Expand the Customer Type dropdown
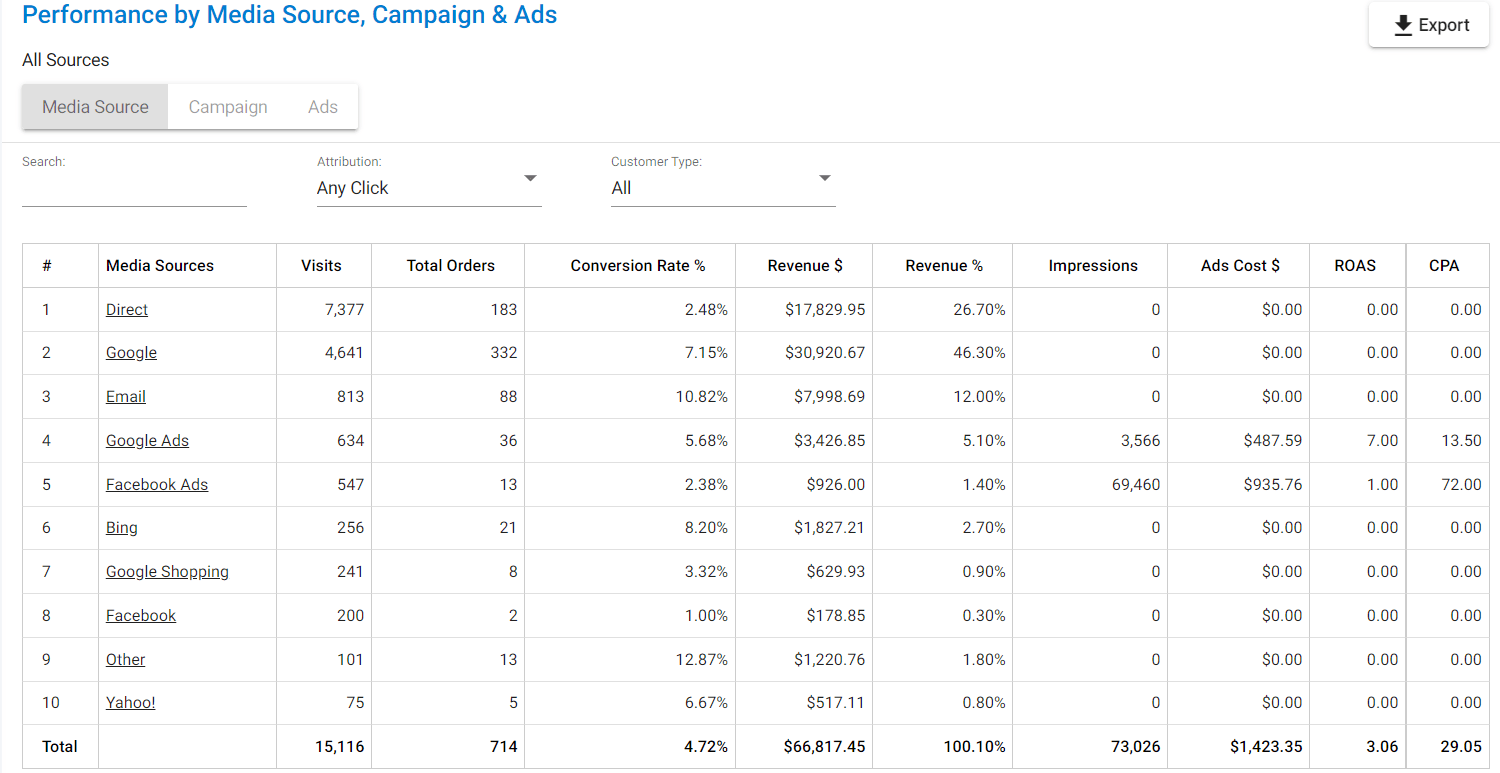This screenshot has height=773, width=1500. point(722,188)
